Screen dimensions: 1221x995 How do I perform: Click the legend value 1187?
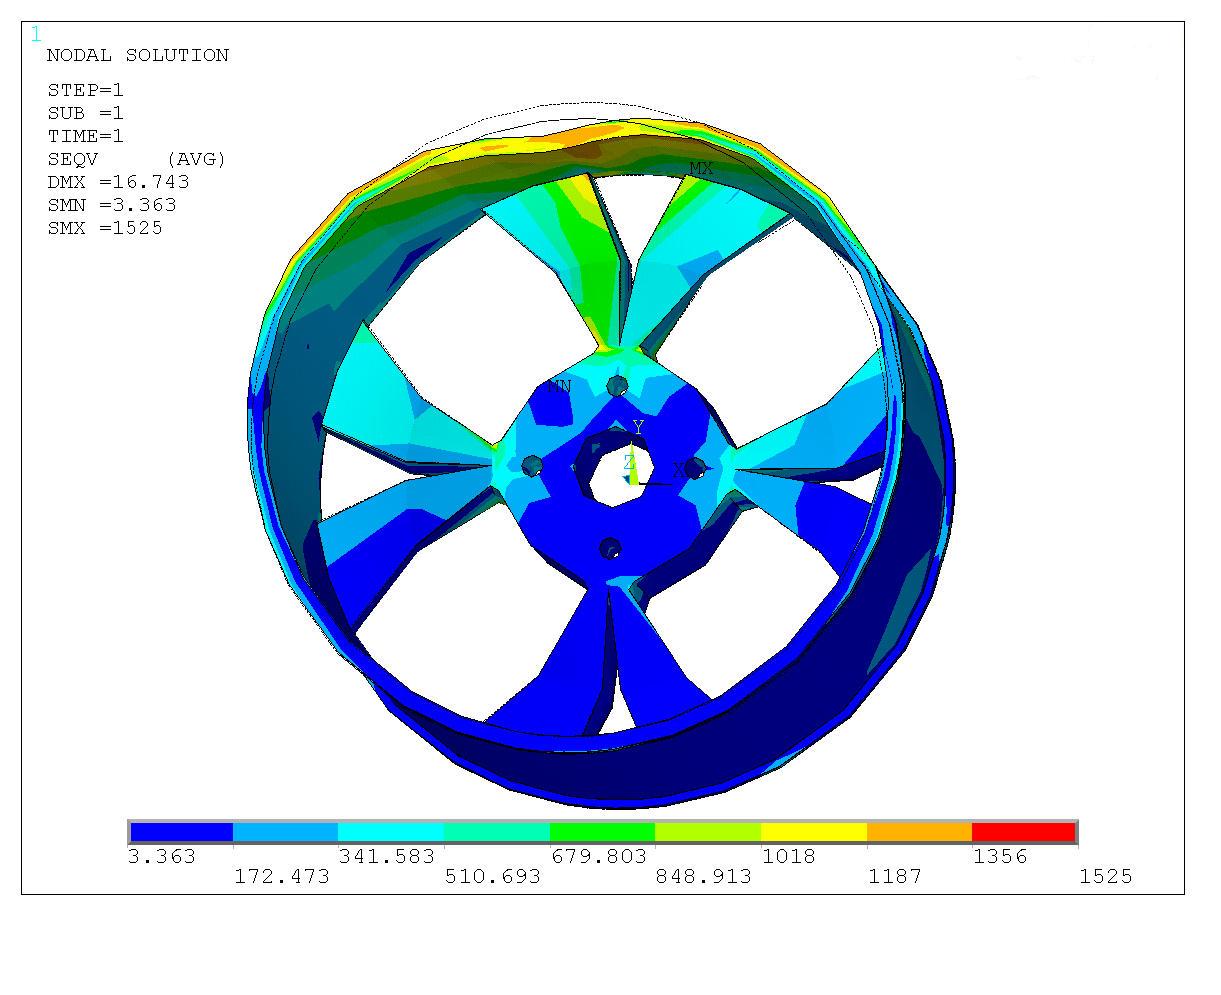pos(895,877)
